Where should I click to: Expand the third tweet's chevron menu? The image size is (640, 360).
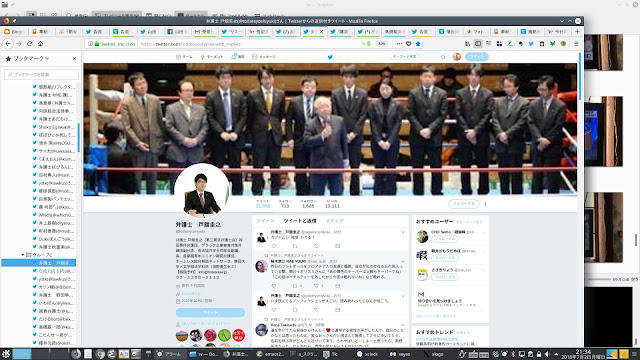point(403,296)
